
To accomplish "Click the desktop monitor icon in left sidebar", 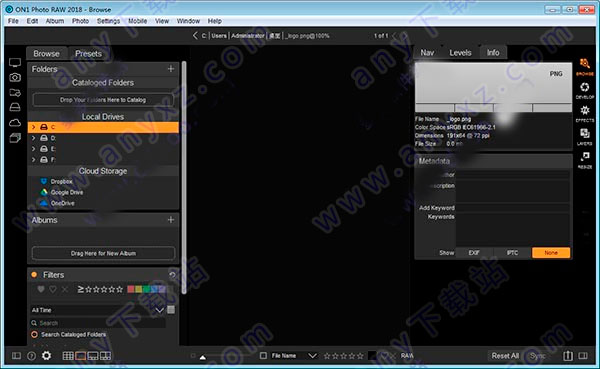I will click(x=15, y=63).
